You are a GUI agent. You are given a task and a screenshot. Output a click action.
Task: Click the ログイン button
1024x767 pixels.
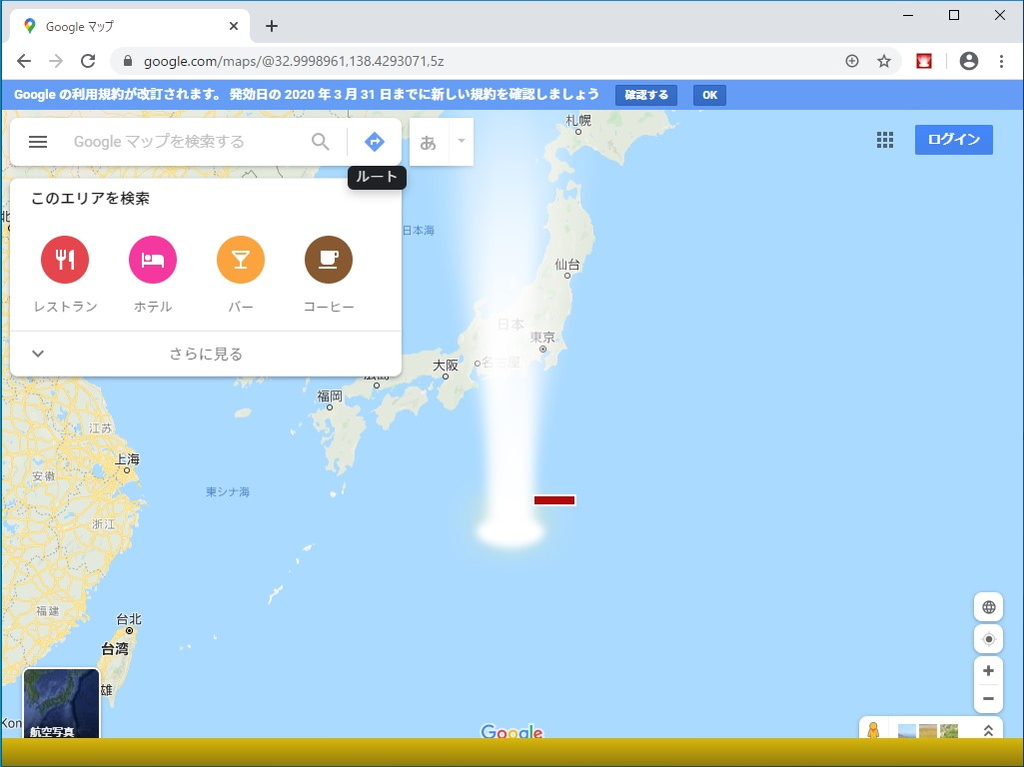pos(953,140)
